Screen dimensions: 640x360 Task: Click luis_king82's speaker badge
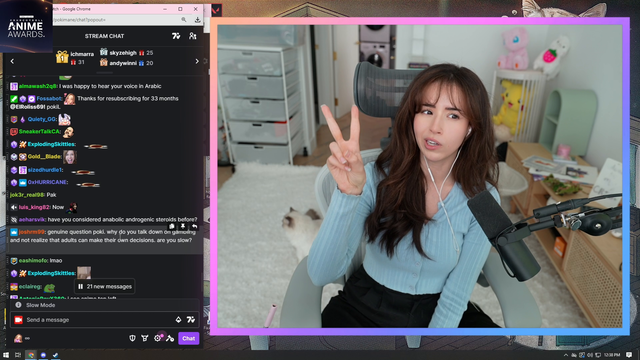(x=14, y=207)
